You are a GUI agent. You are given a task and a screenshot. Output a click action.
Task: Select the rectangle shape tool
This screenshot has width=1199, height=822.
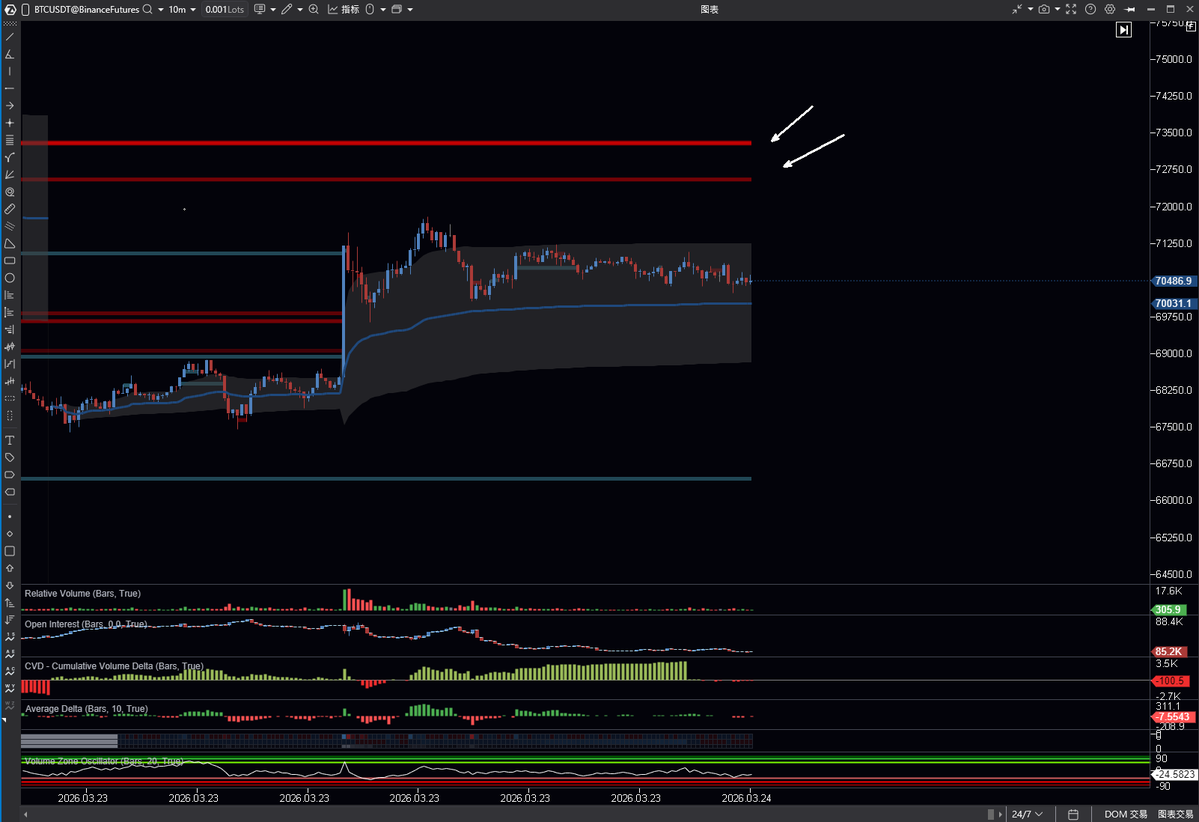(10, 261)
